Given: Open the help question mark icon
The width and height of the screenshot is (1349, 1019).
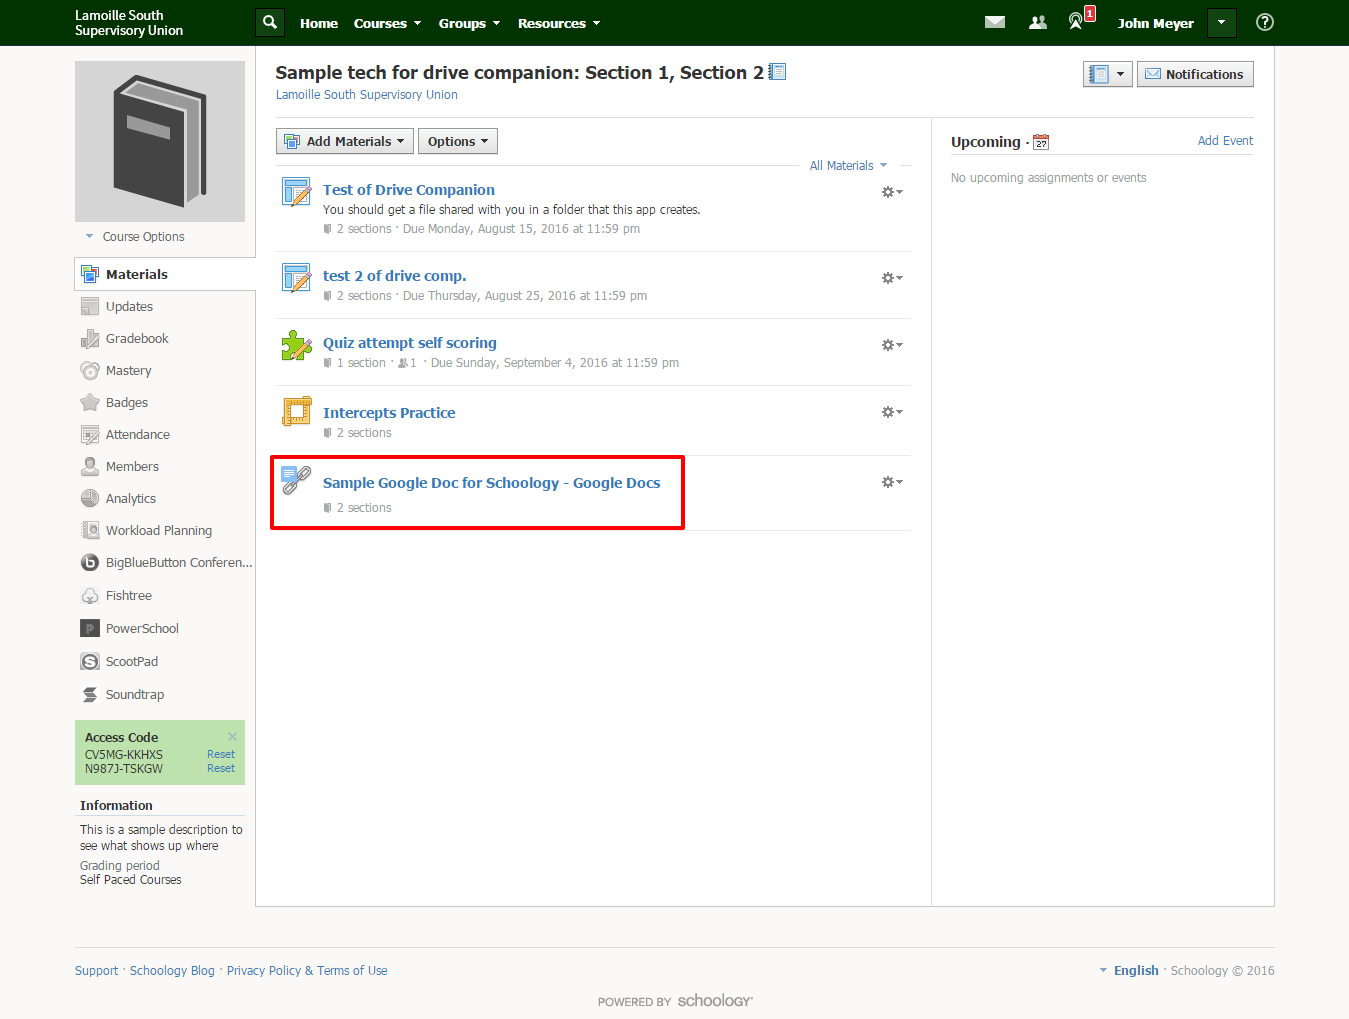Looking at the screenshot, I should (x=1265, y=22).
